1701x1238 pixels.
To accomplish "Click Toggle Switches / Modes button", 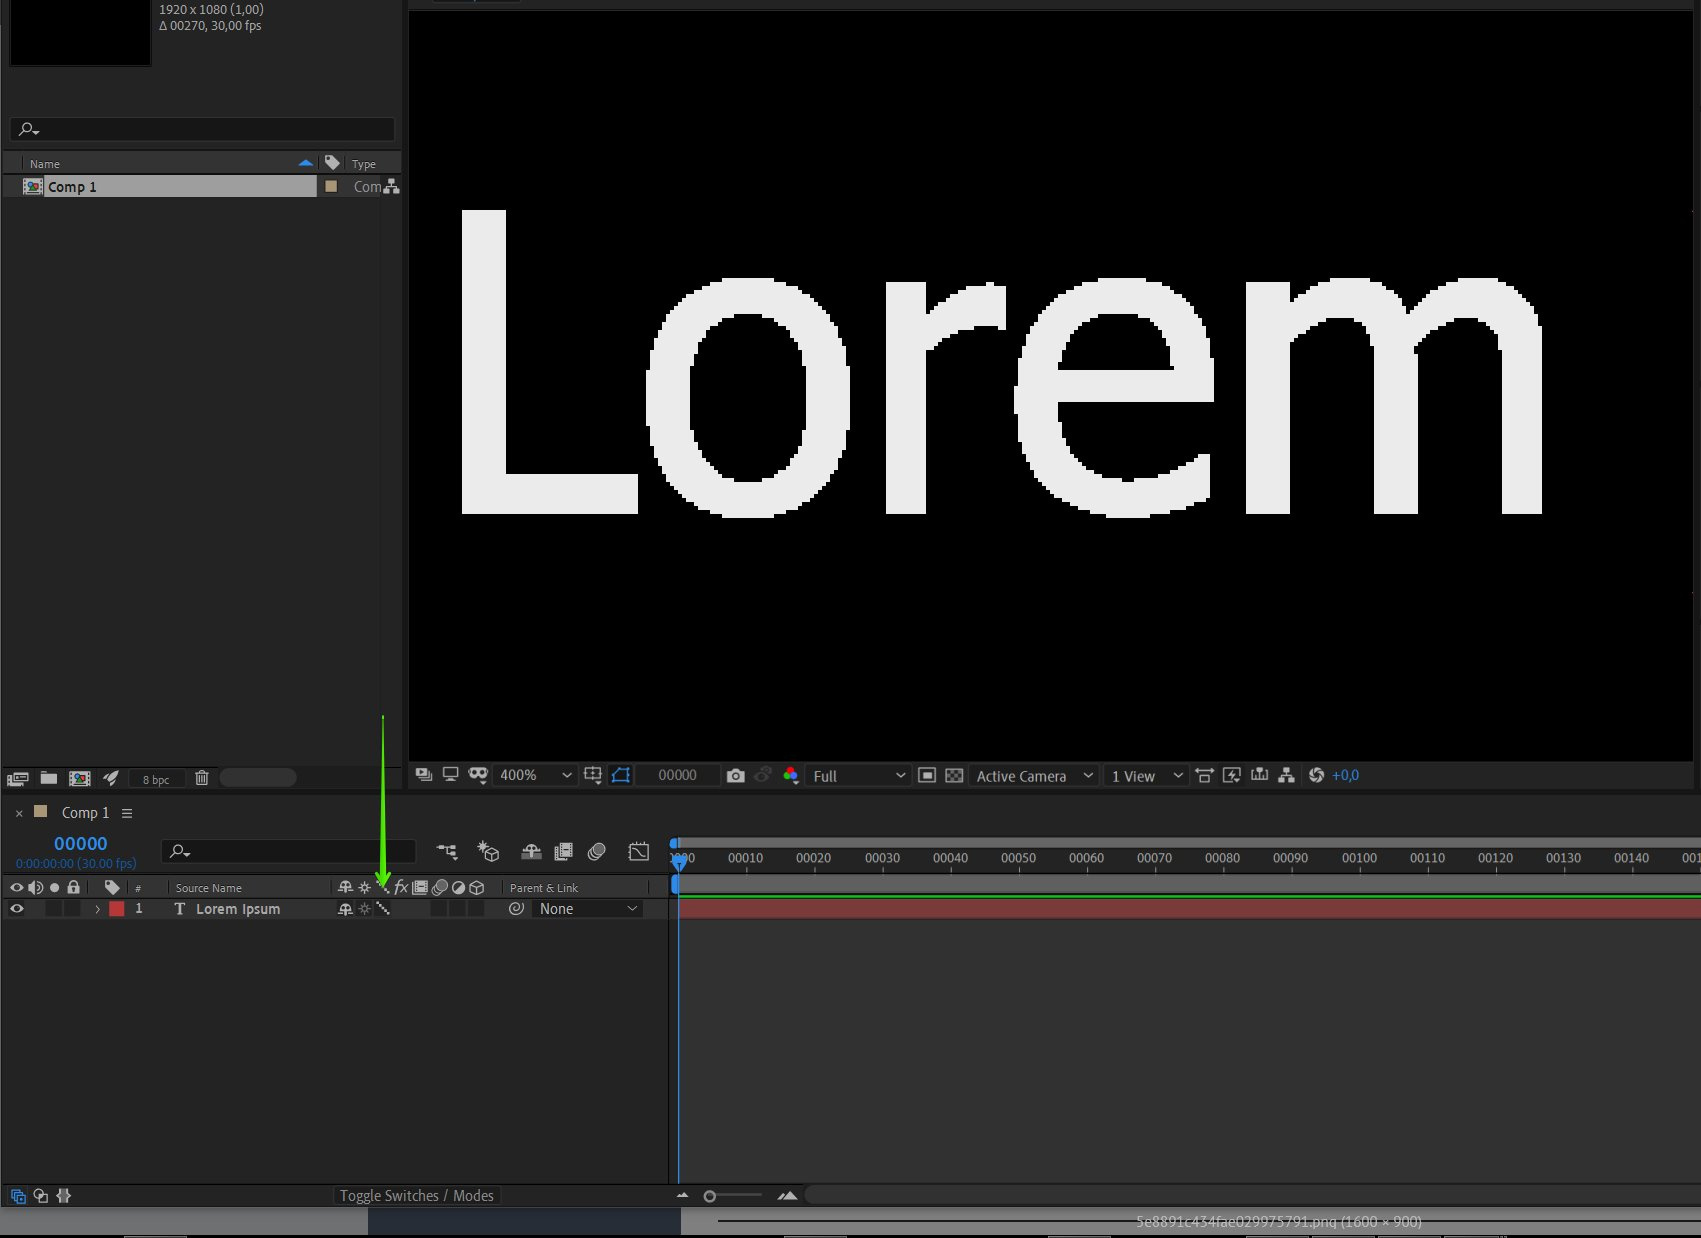I will [x=417, y=1195].
